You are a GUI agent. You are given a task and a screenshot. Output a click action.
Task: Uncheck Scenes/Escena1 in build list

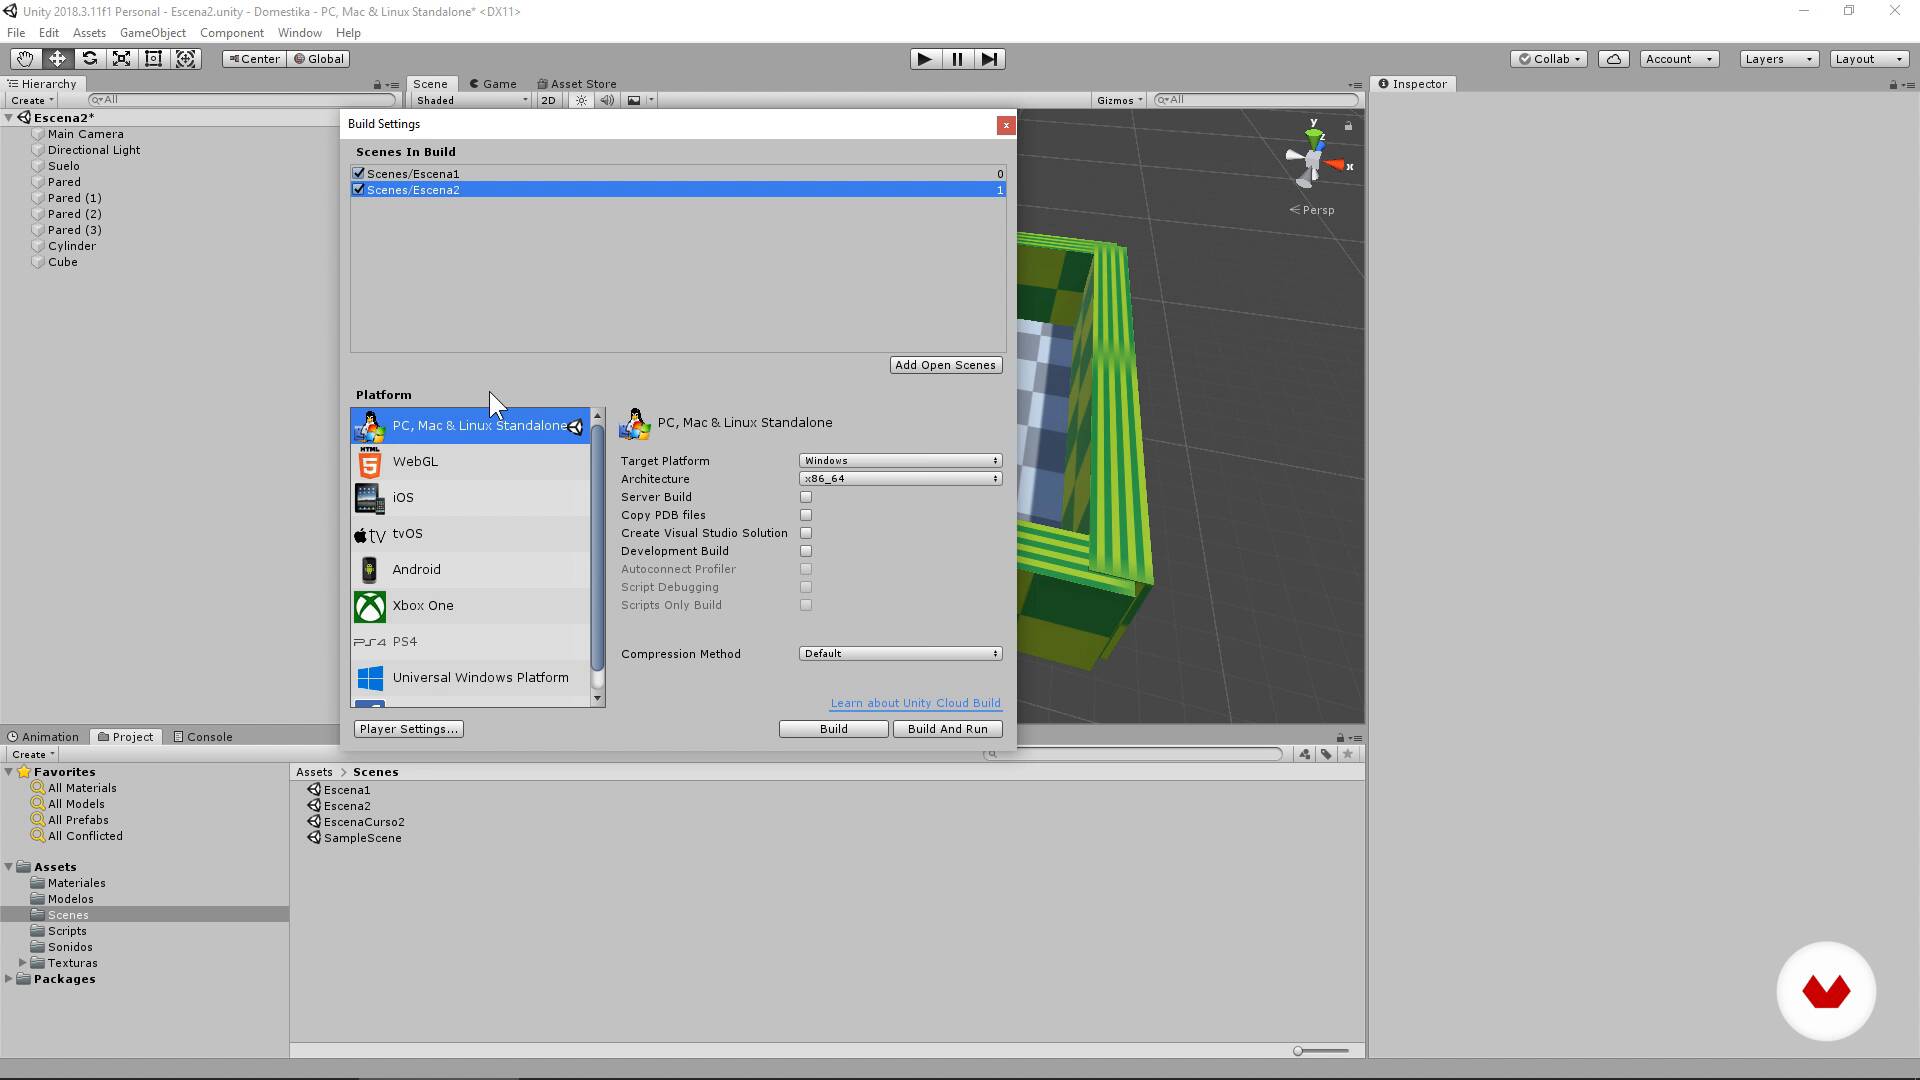tap(359, 173)
